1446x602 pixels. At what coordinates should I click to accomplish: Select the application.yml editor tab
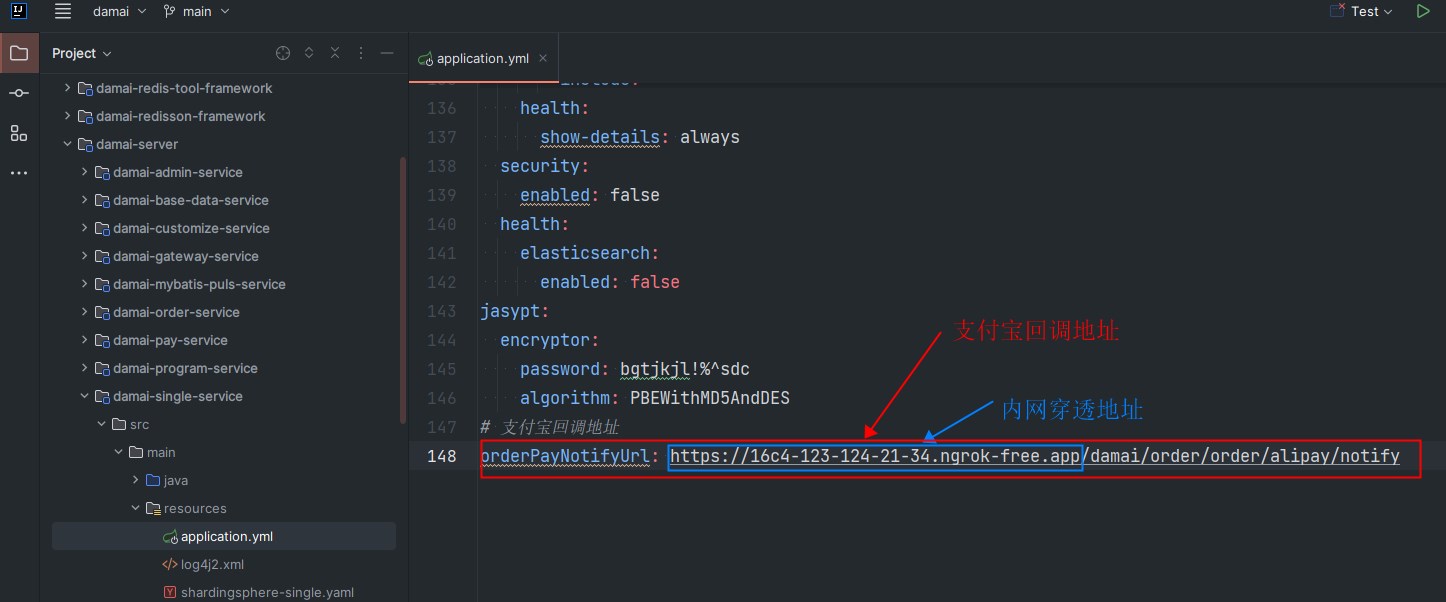click(x=474, y=58)
